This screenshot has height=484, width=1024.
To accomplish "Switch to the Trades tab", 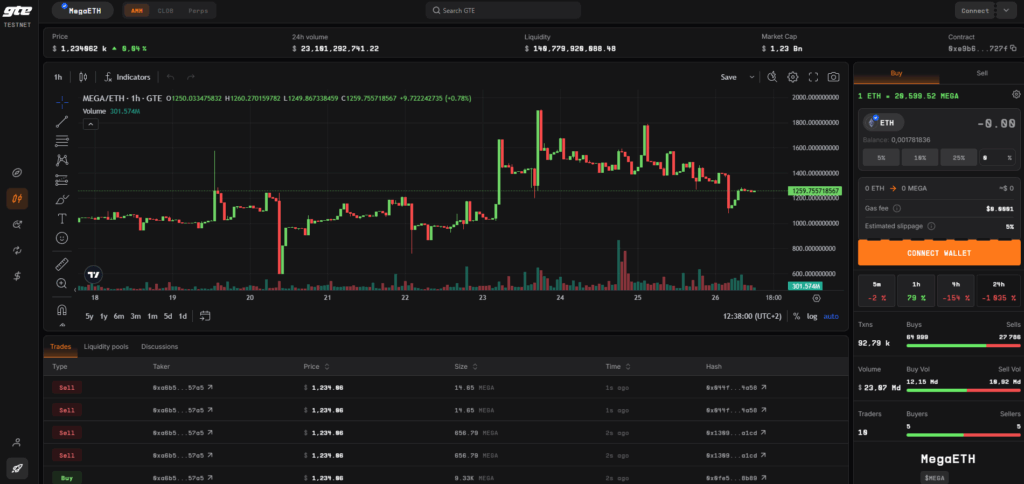I will point(61,347).
